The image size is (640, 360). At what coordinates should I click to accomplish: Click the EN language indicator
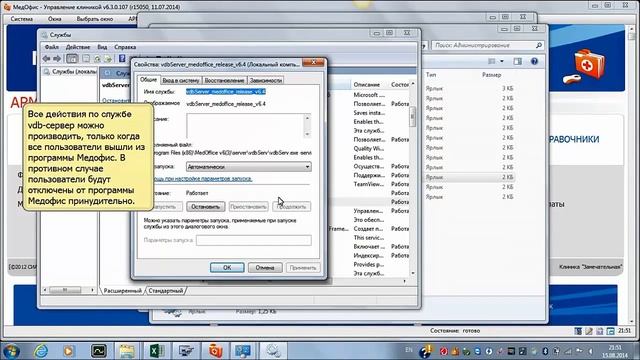coord(409,350)
